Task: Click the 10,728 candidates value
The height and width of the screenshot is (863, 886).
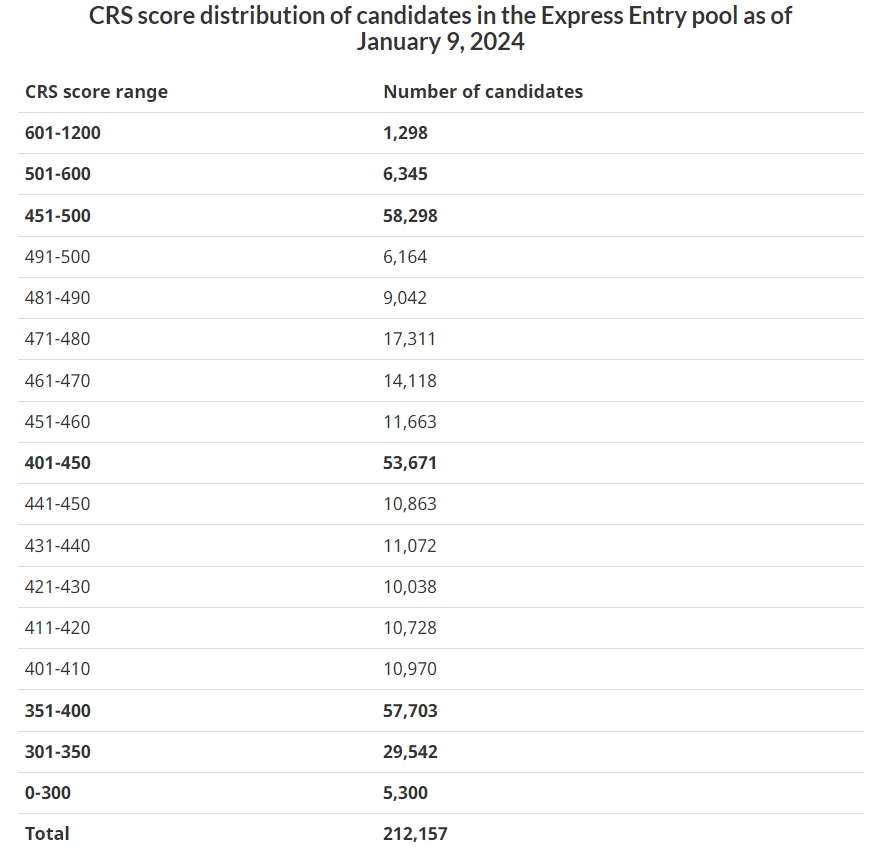Action: click(x=410, y=628)
